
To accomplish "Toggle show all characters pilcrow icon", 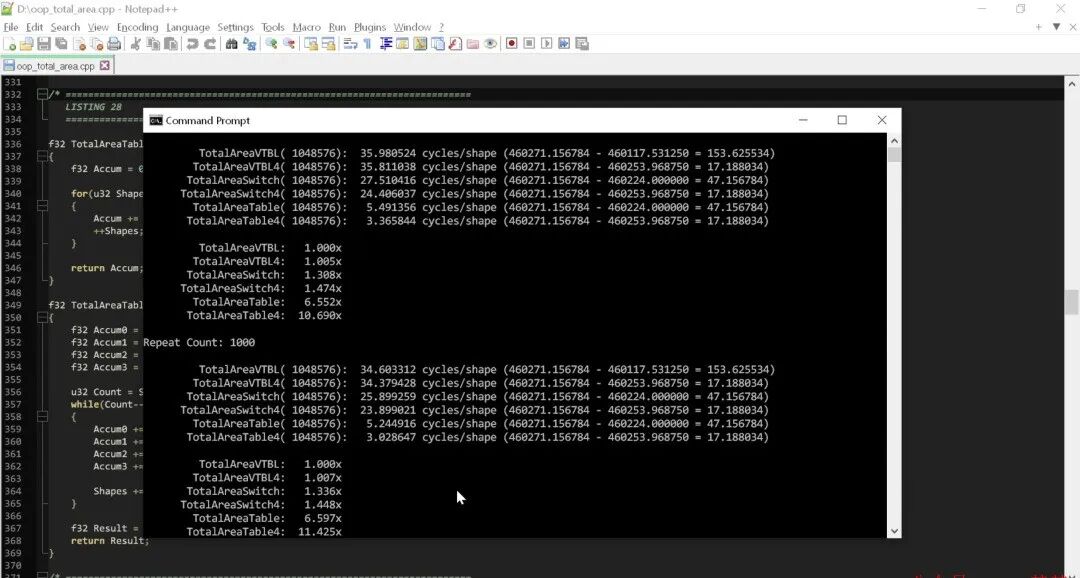I will (x=367, y=43).
